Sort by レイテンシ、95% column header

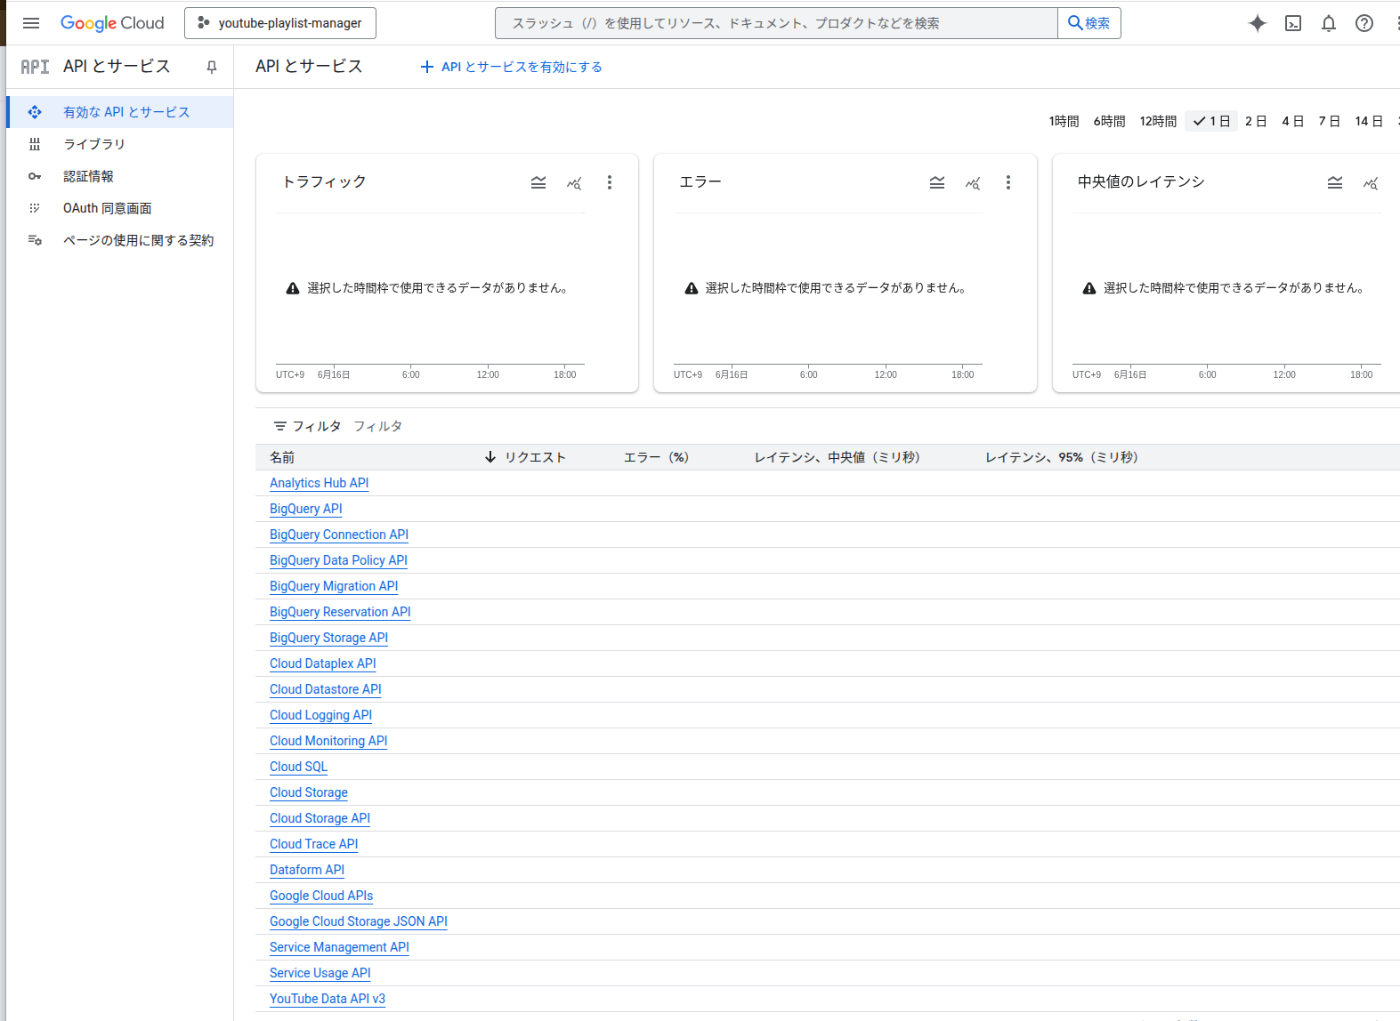(1062, 457)
